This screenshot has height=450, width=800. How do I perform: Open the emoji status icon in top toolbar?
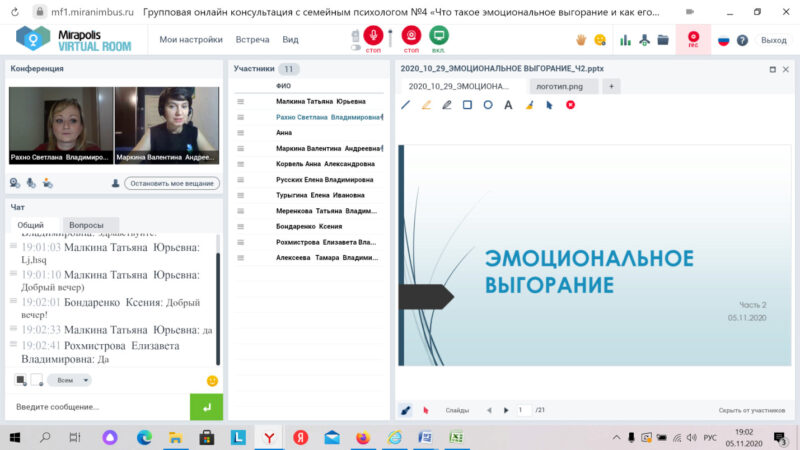point(600,40)
